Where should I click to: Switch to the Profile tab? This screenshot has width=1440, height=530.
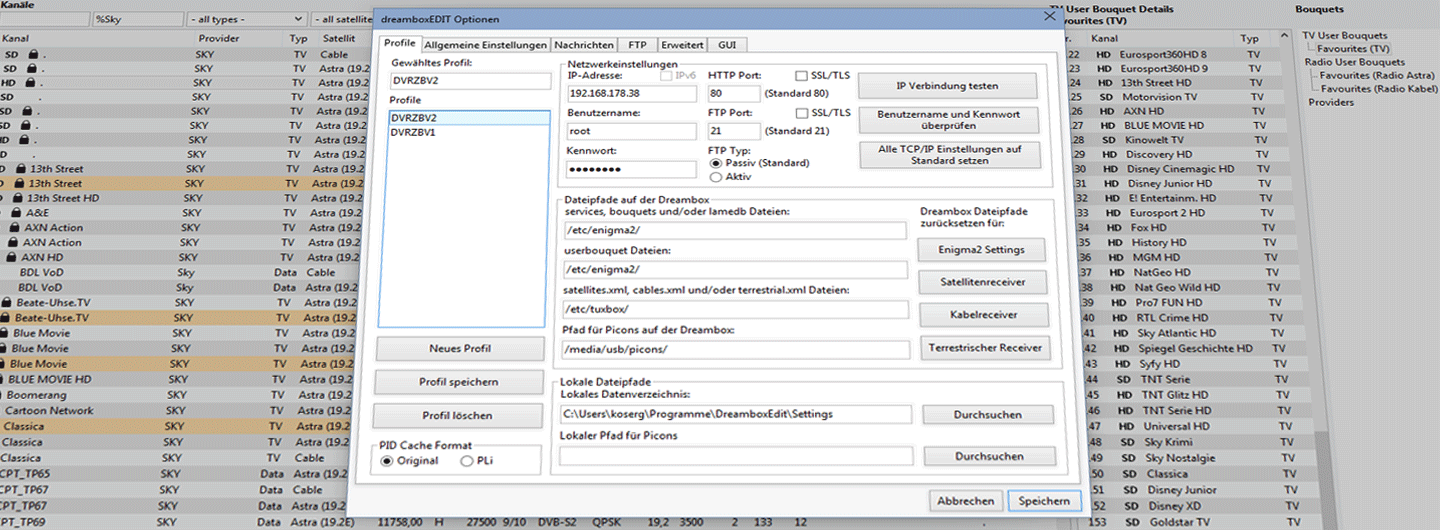pos(400,44)
